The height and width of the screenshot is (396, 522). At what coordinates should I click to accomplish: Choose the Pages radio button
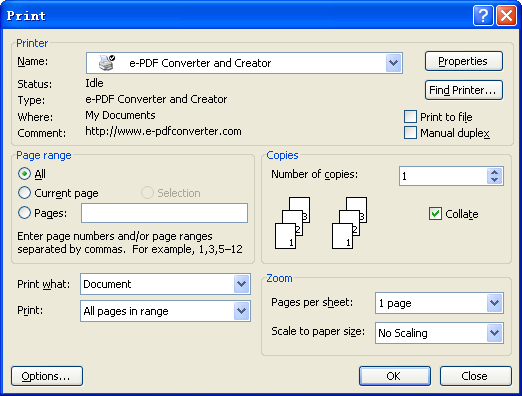(24, 212)
